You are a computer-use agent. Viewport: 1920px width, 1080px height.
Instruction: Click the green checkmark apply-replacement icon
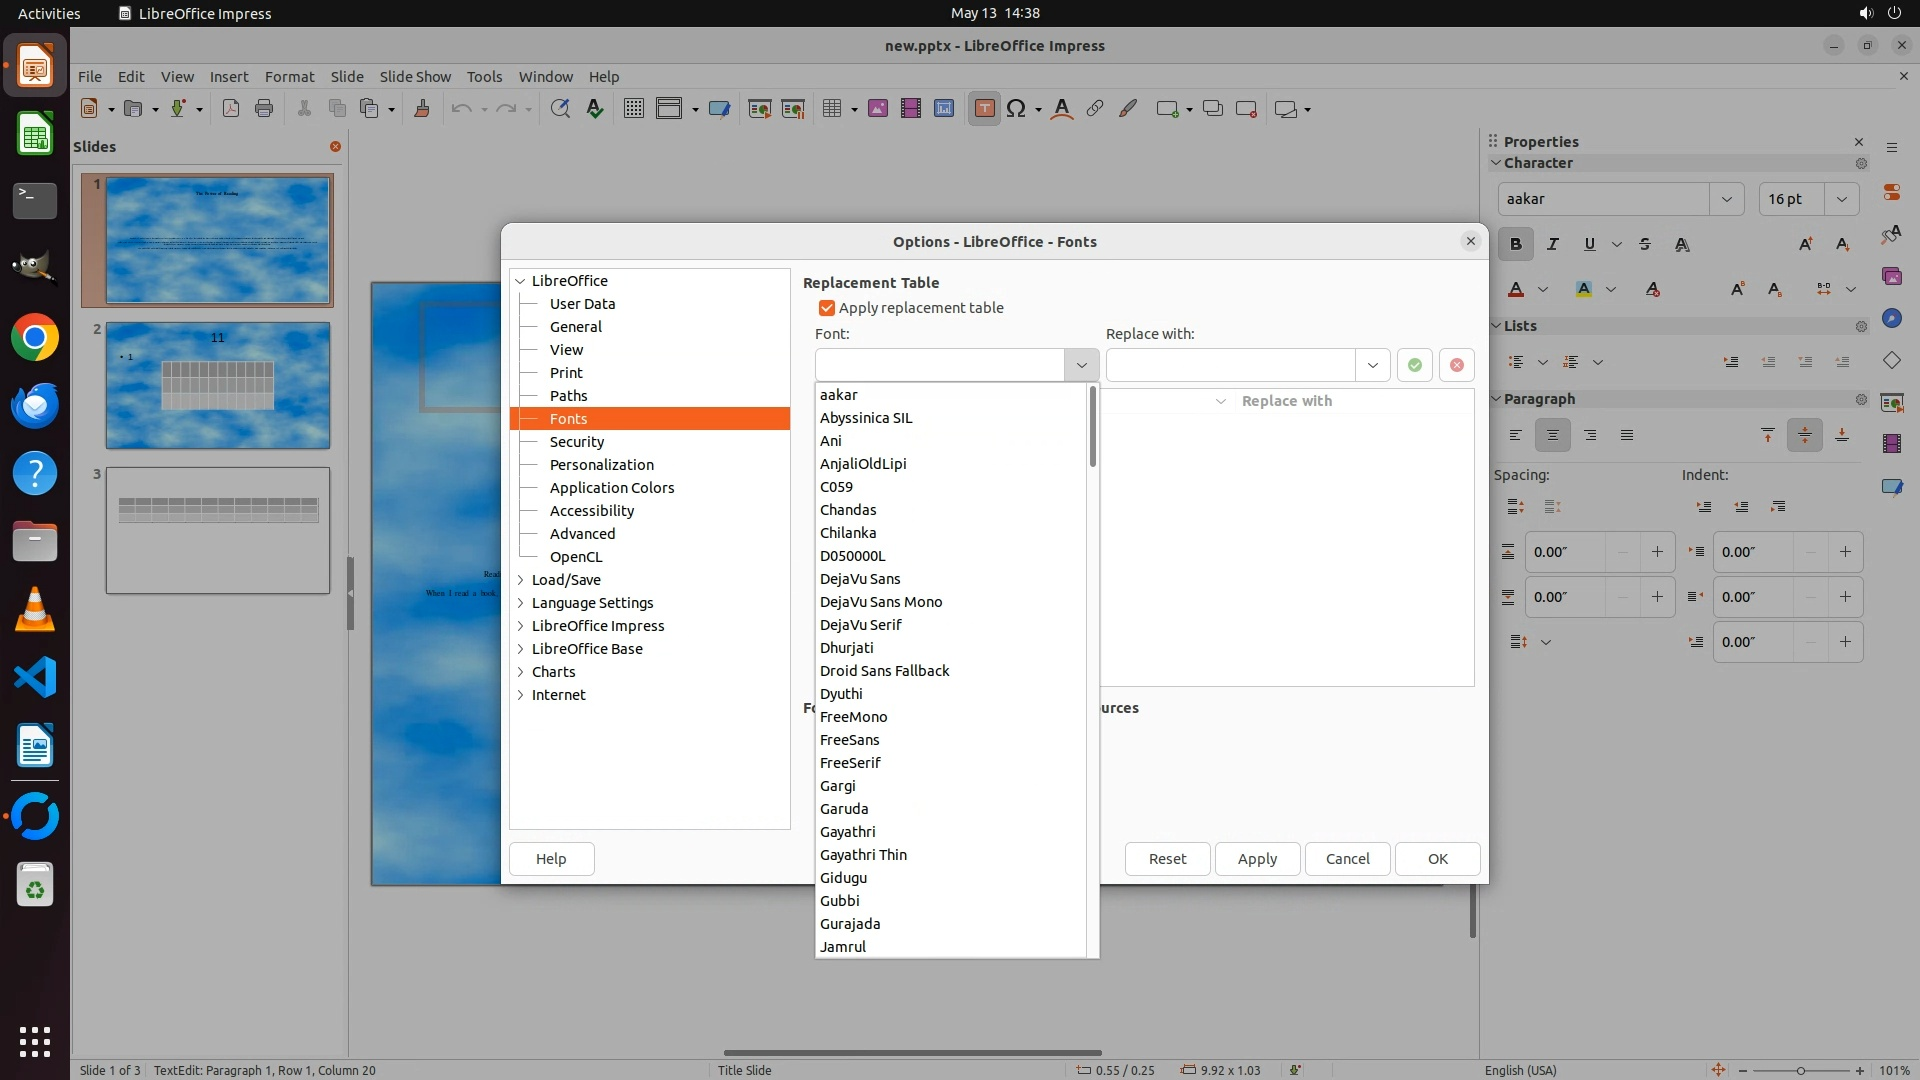click(1414, 365)
